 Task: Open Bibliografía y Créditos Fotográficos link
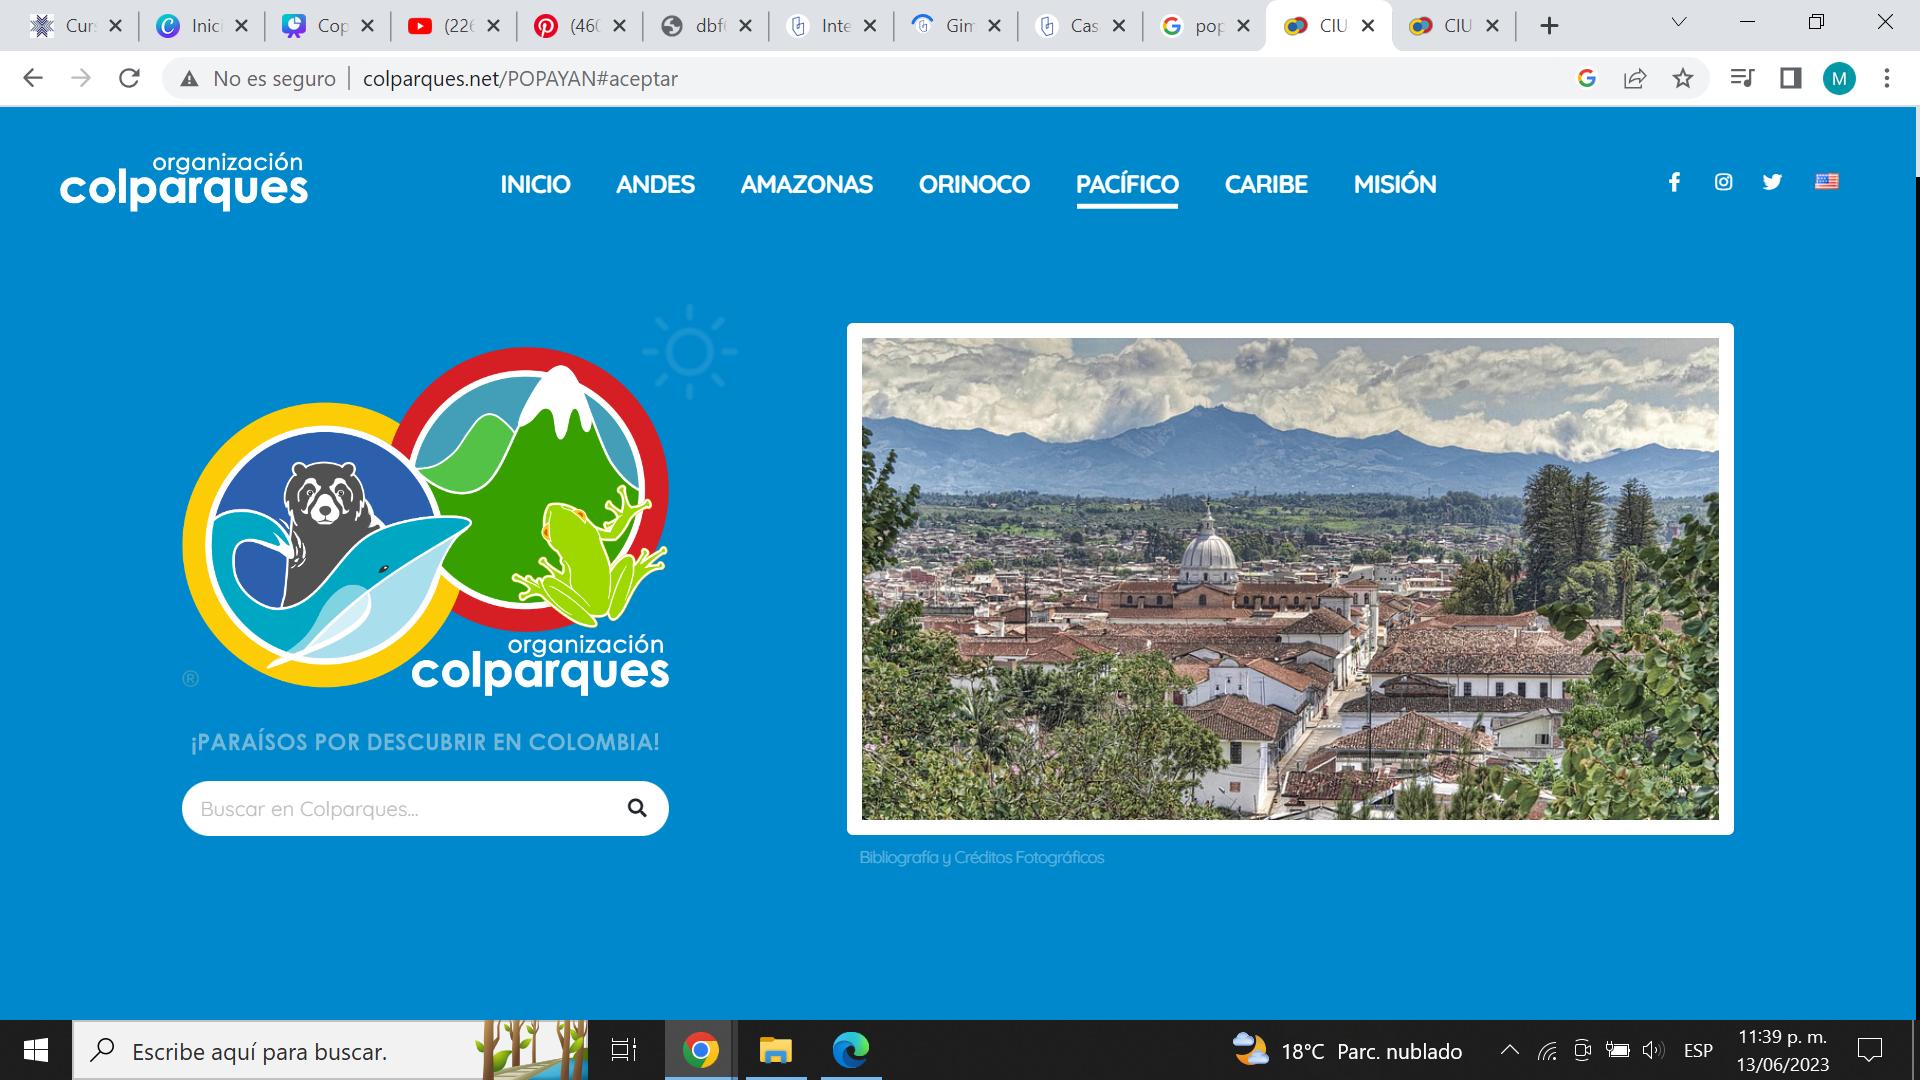click(x=981, y=858)
